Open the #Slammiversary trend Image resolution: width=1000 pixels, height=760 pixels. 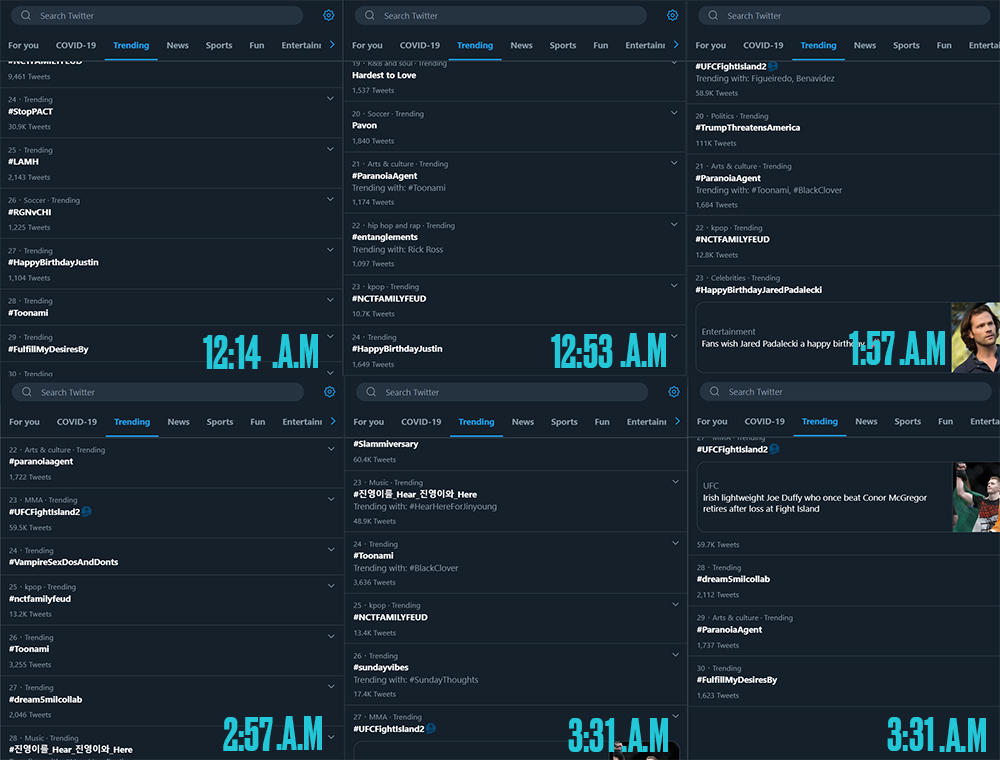click(386, 444)
